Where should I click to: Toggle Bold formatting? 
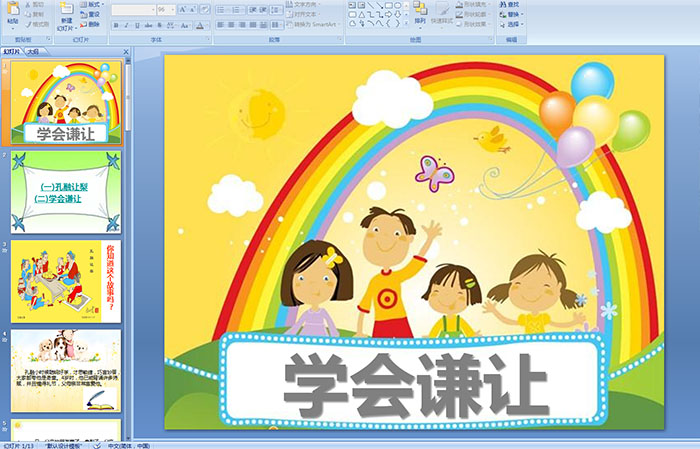pos(116,25)
